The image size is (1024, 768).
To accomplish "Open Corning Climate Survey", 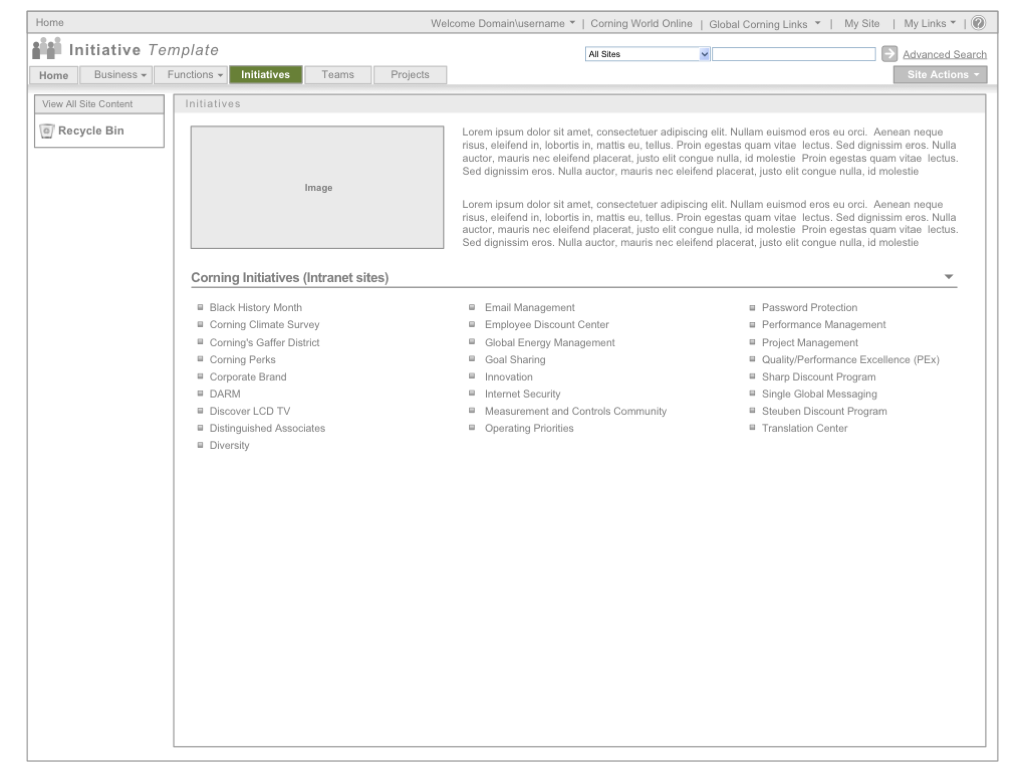I will 264,325.
